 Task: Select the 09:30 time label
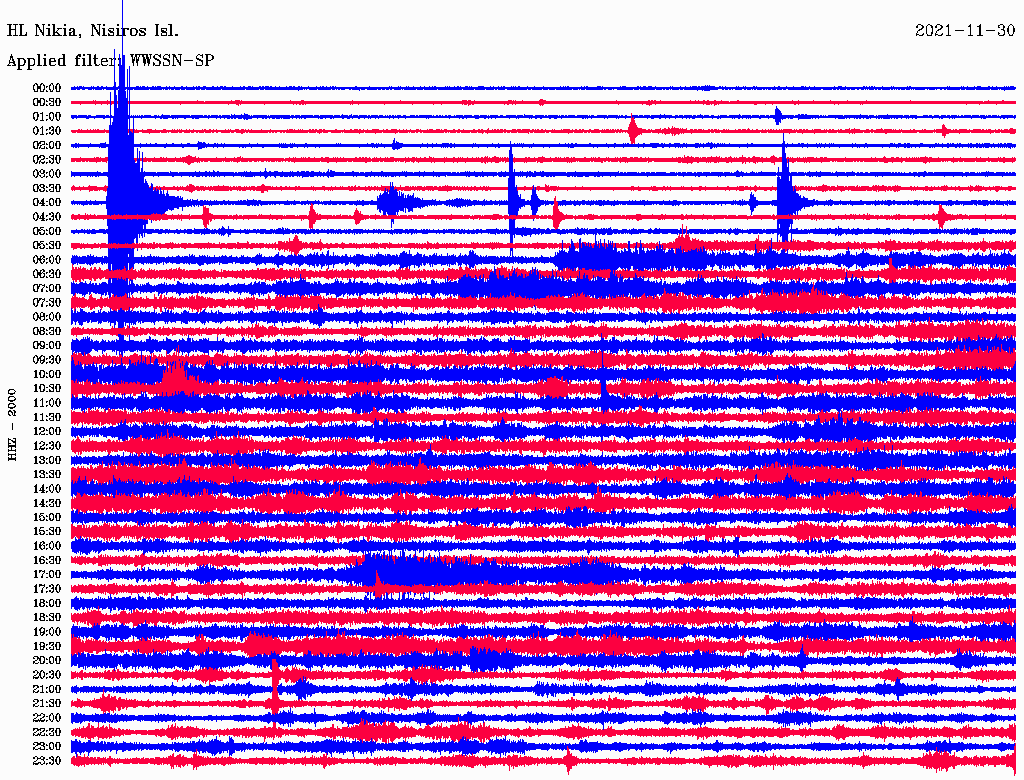(47, 360)
